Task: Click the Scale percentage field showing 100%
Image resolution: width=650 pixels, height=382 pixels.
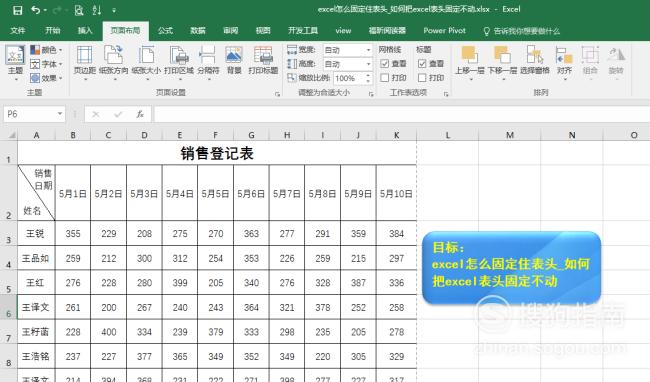Action: [348, 78]
